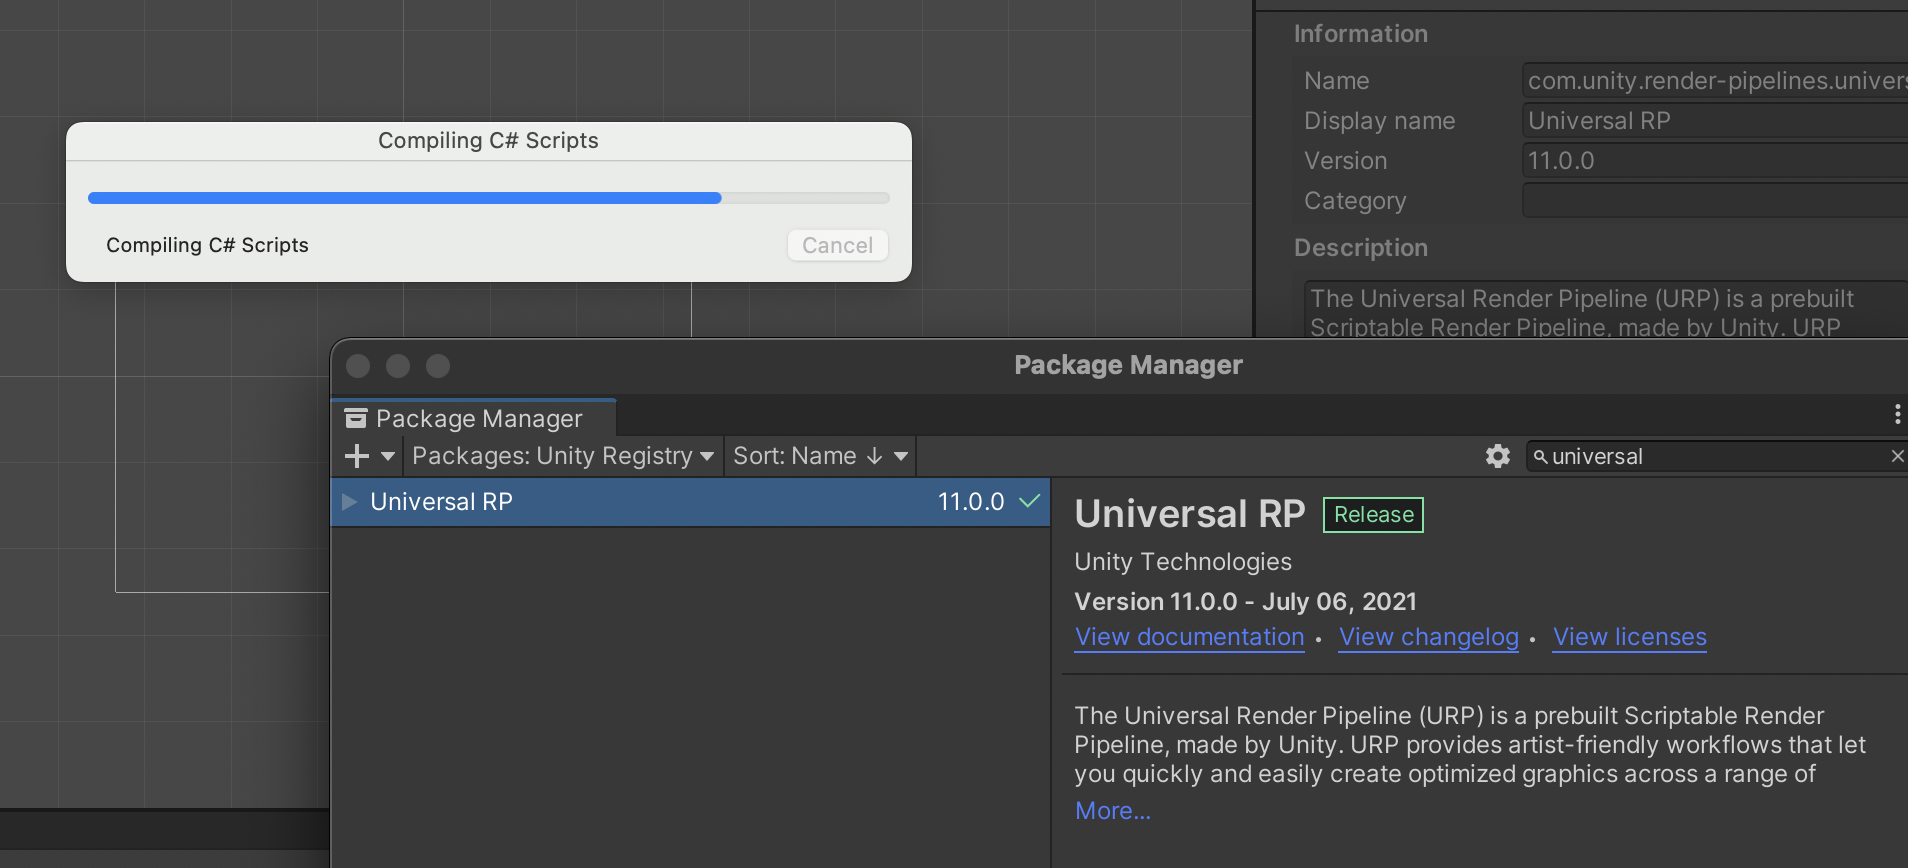Open View licenses link
Image resolution: width=1908 pixels, height=868 pixels.
(1630, 637)
